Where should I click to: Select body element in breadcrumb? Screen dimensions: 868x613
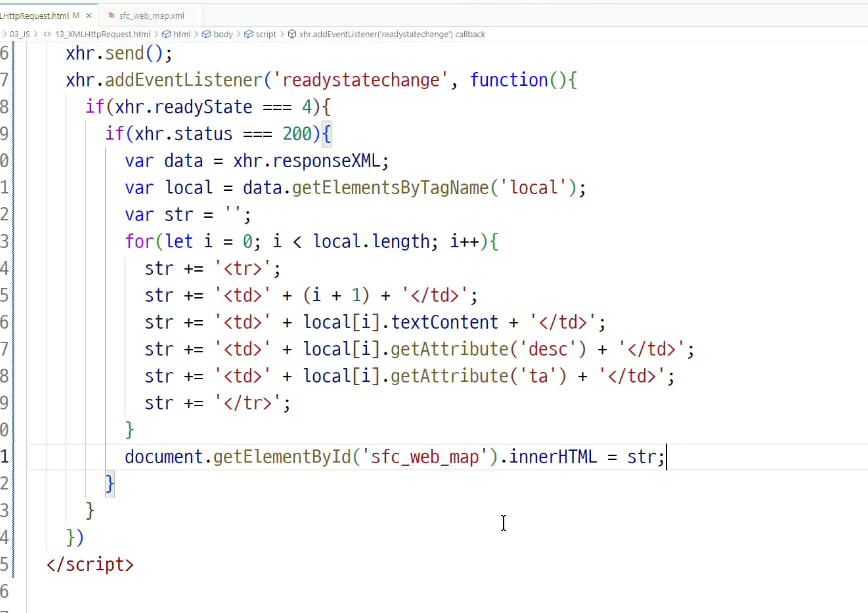click(223, 34)
